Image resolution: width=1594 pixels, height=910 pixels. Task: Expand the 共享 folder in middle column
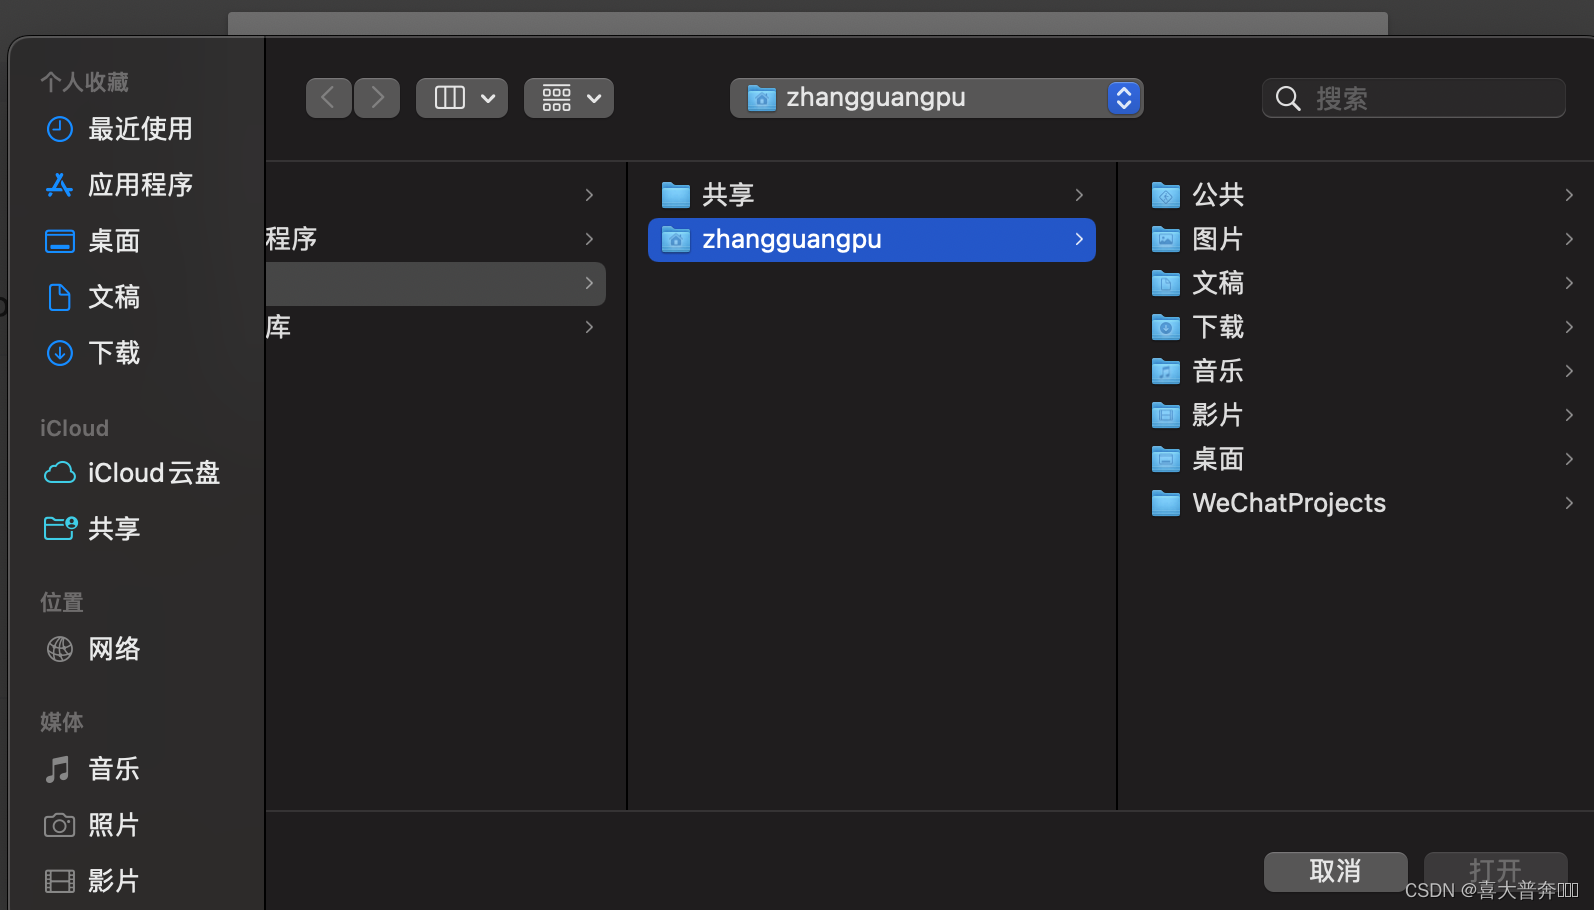coord(1079,195)
